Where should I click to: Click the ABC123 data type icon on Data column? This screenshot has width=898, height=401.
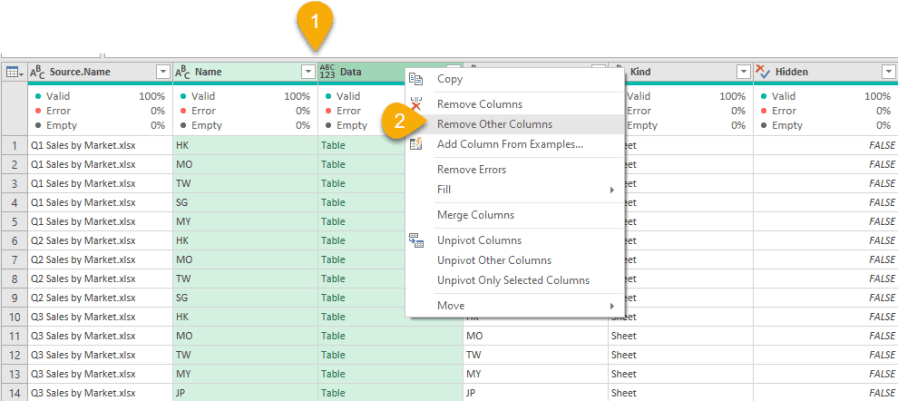point(327,72)
